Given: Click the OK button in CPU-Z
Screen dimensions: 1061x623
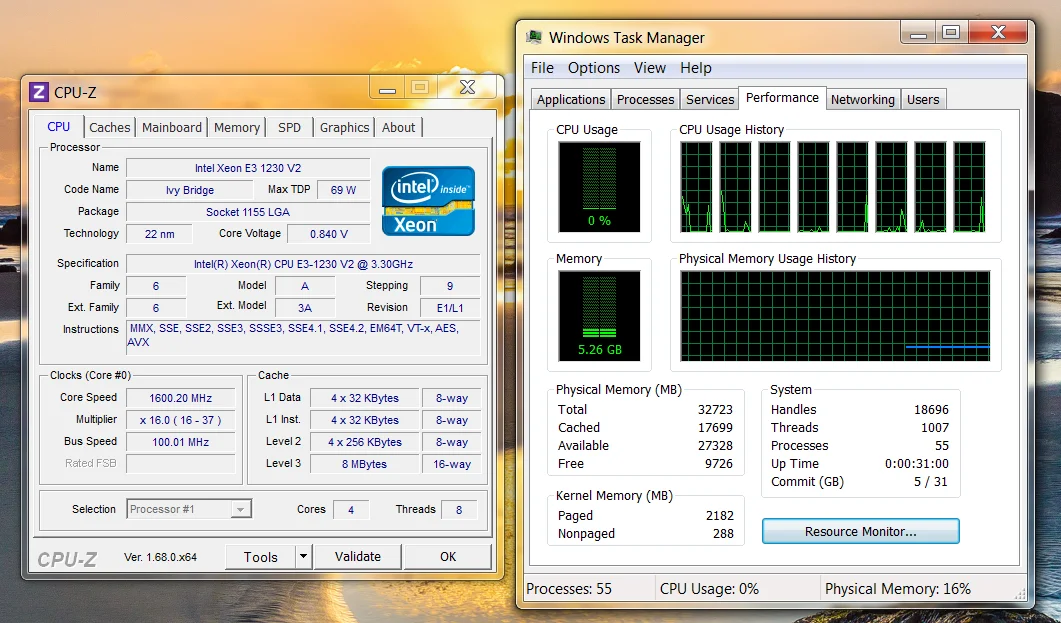Looking at the screenshot, I should pyautogui.click(x=448, y=557).
